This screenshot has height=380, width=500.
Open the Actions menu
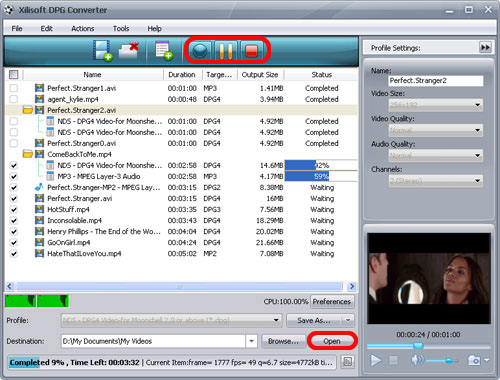pyautogui.click(x=83, y=29)
